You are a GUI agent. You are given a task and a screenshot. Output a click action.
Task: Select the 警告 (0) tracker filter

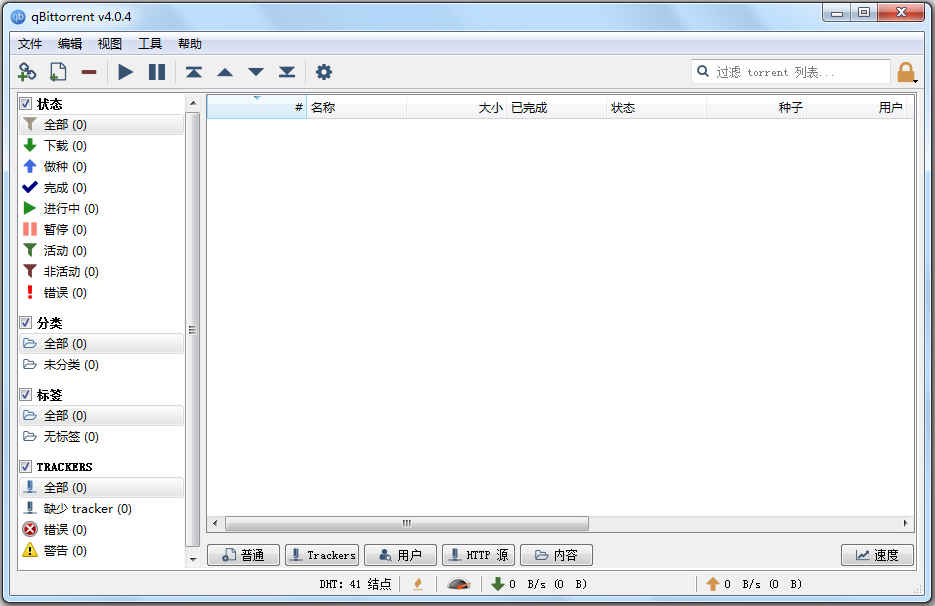pos(101,551)
